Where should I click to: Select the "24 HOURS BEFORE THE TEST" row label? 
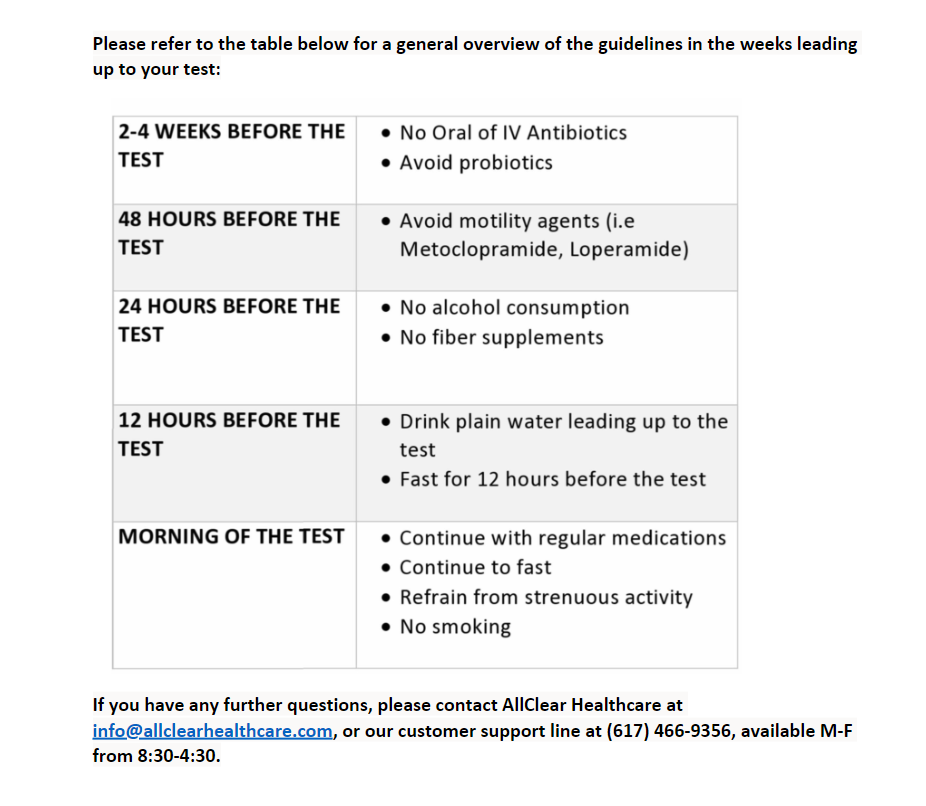coord(229,320)
